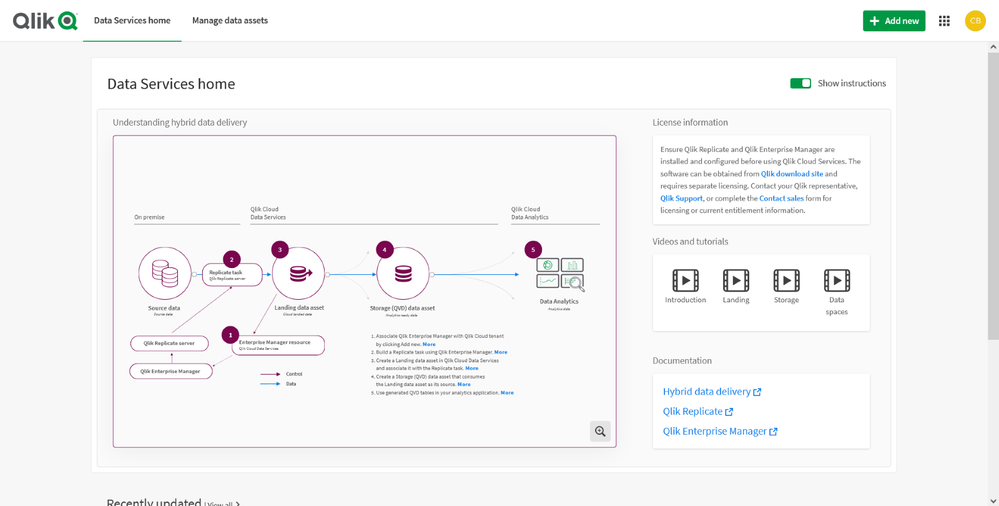Click Understanding hybrid data delivery title
The image size is (999, 506).
pos(180,122)
